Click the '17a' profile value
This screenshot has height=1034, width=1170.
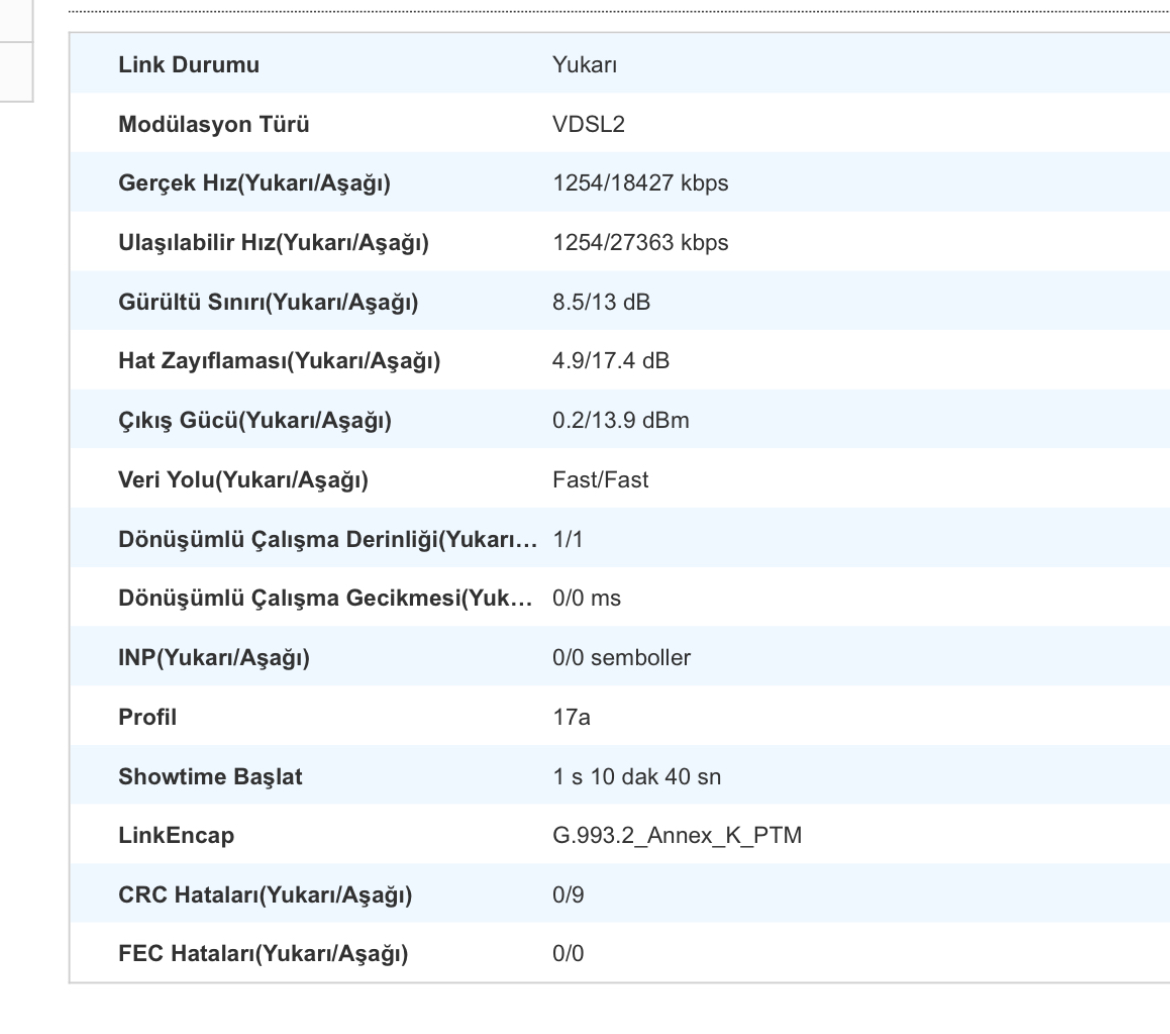571,717
